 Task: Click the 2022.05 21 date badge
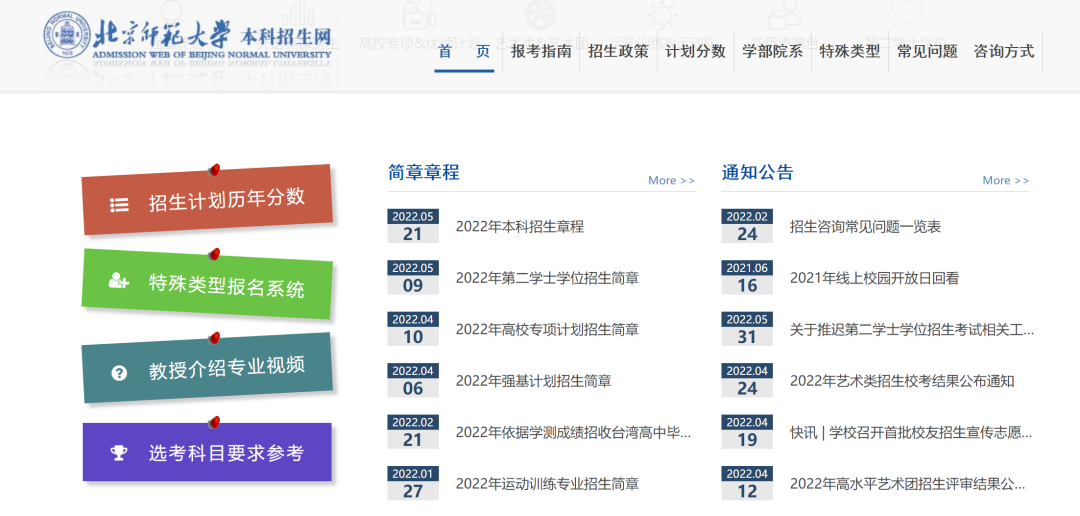point(413,226)
